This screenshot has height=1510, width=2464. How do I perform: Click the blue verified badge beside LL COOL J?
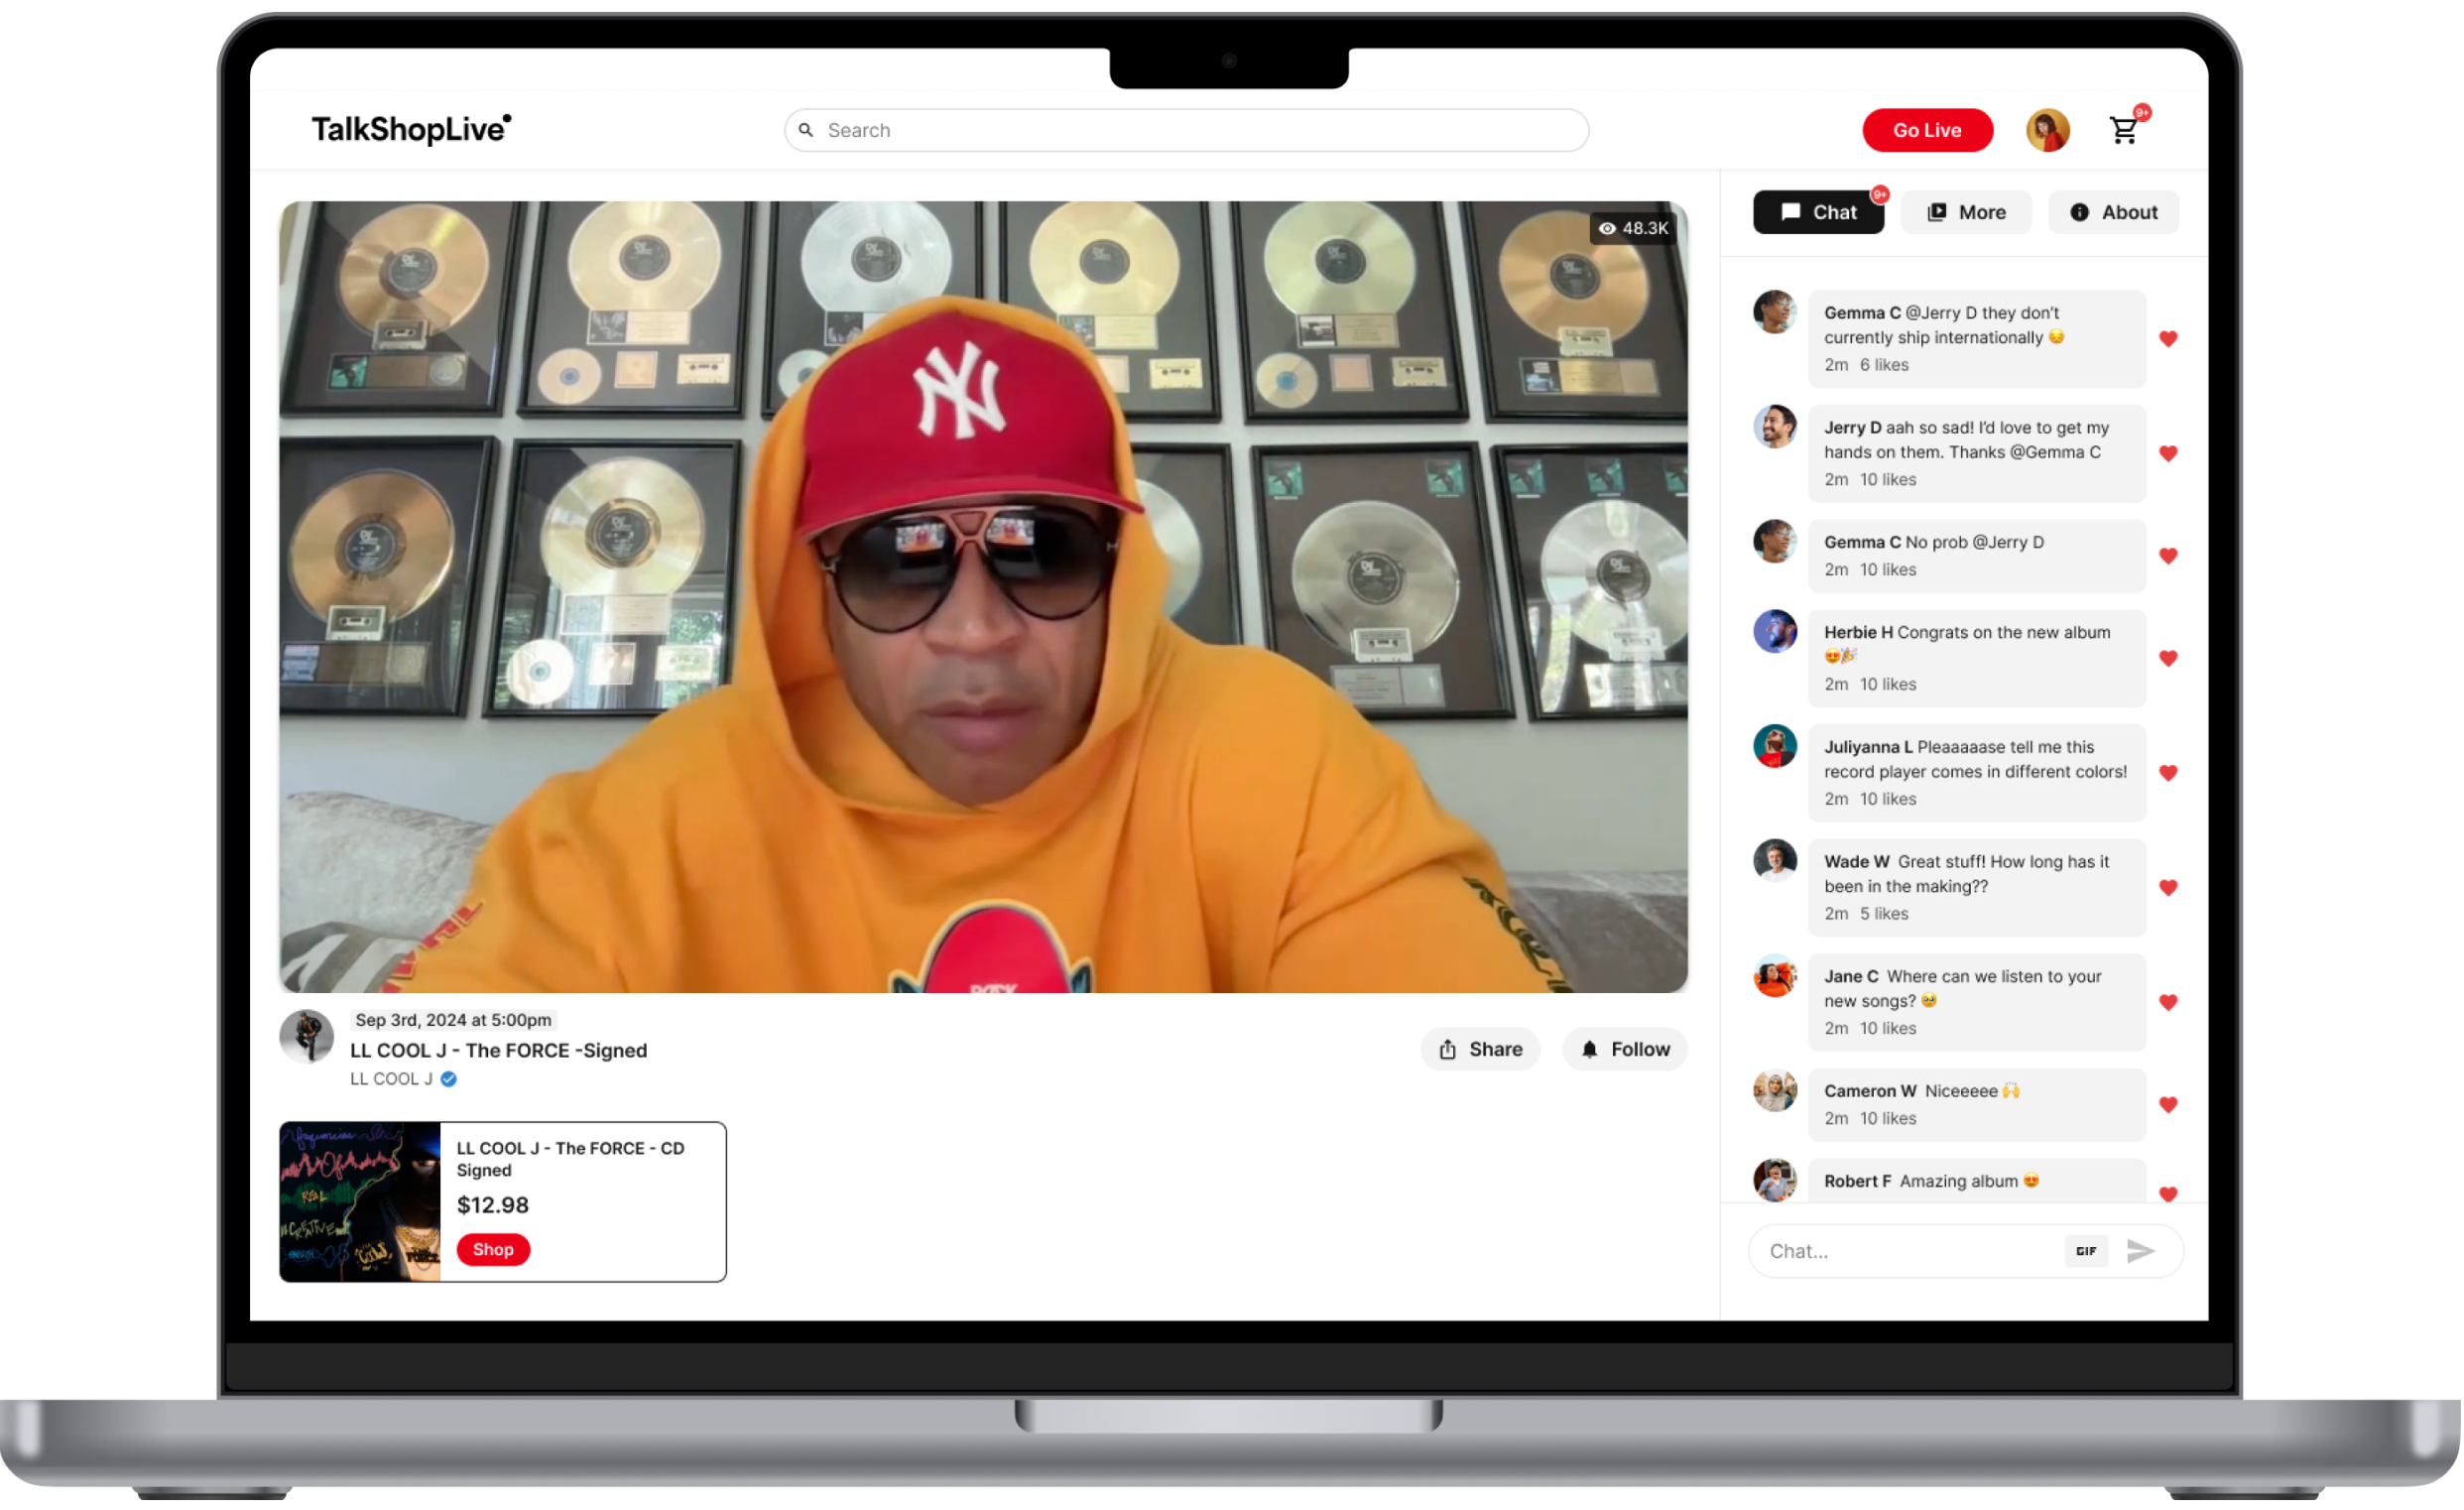[x=449, y=1080]
